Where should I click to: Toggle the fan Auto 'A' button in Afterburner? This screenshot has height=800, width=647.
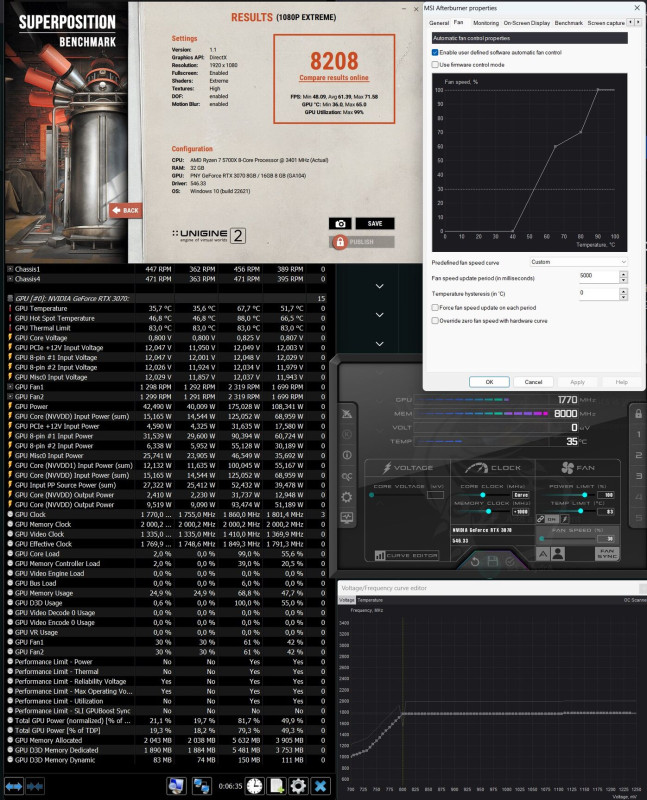tap(543, 554)
